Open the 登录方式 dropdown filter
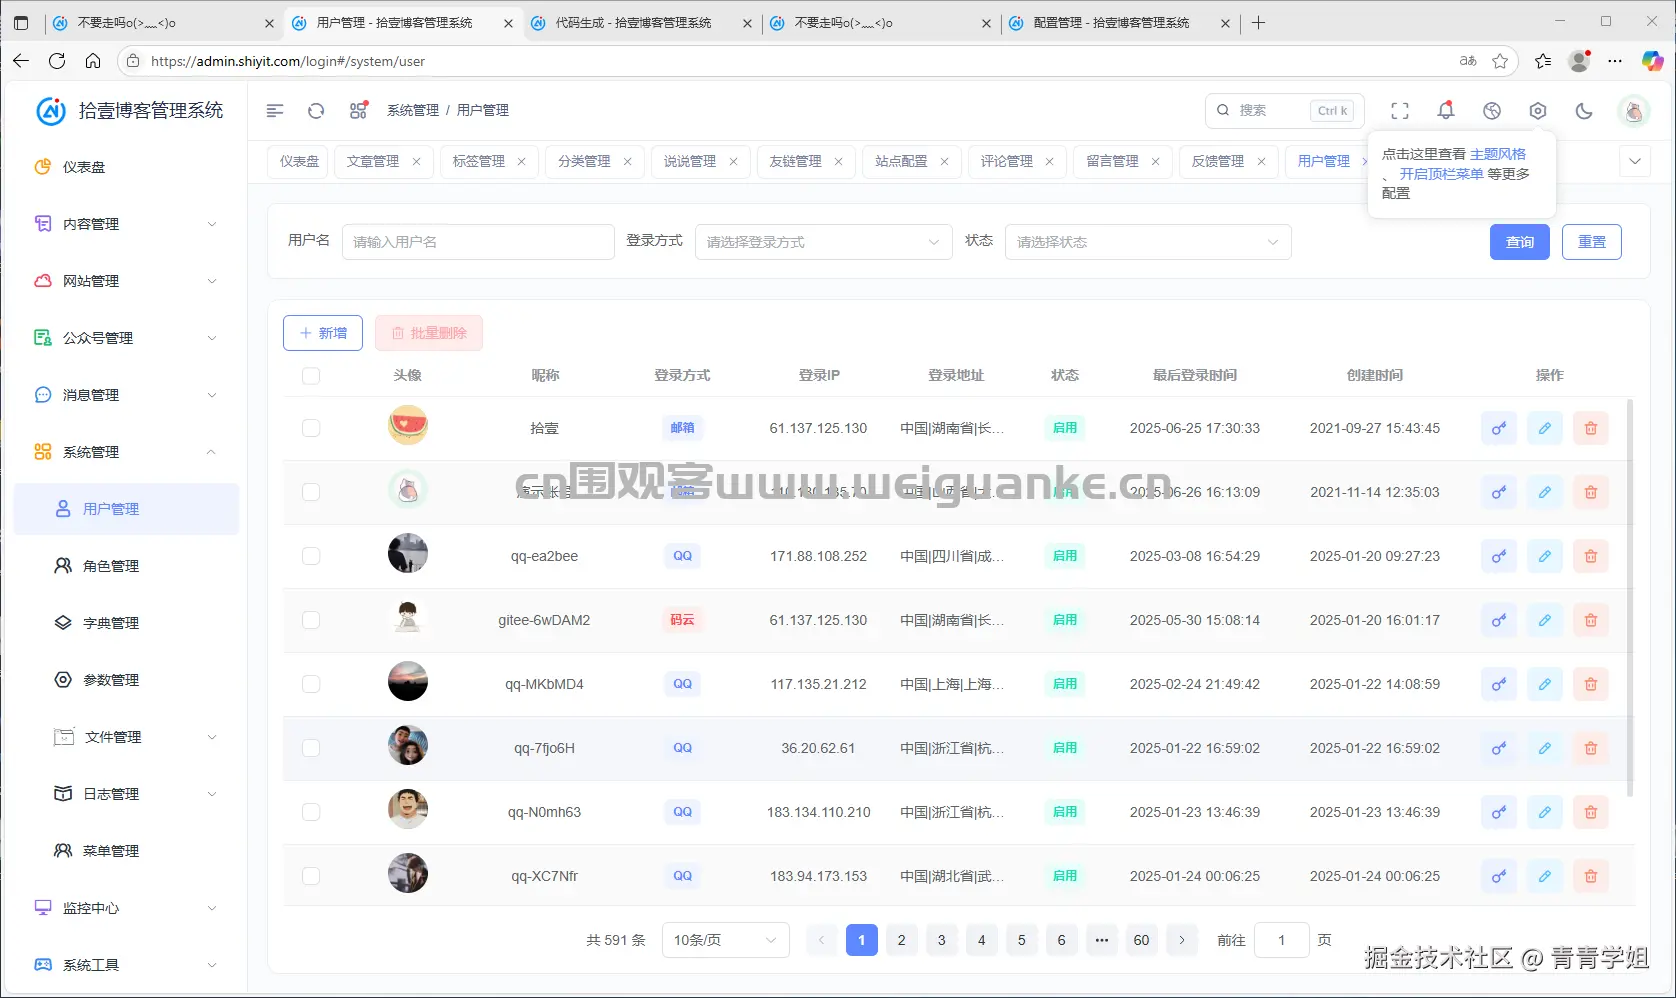The image size is (1676, 998). click(x=823, y=242)
